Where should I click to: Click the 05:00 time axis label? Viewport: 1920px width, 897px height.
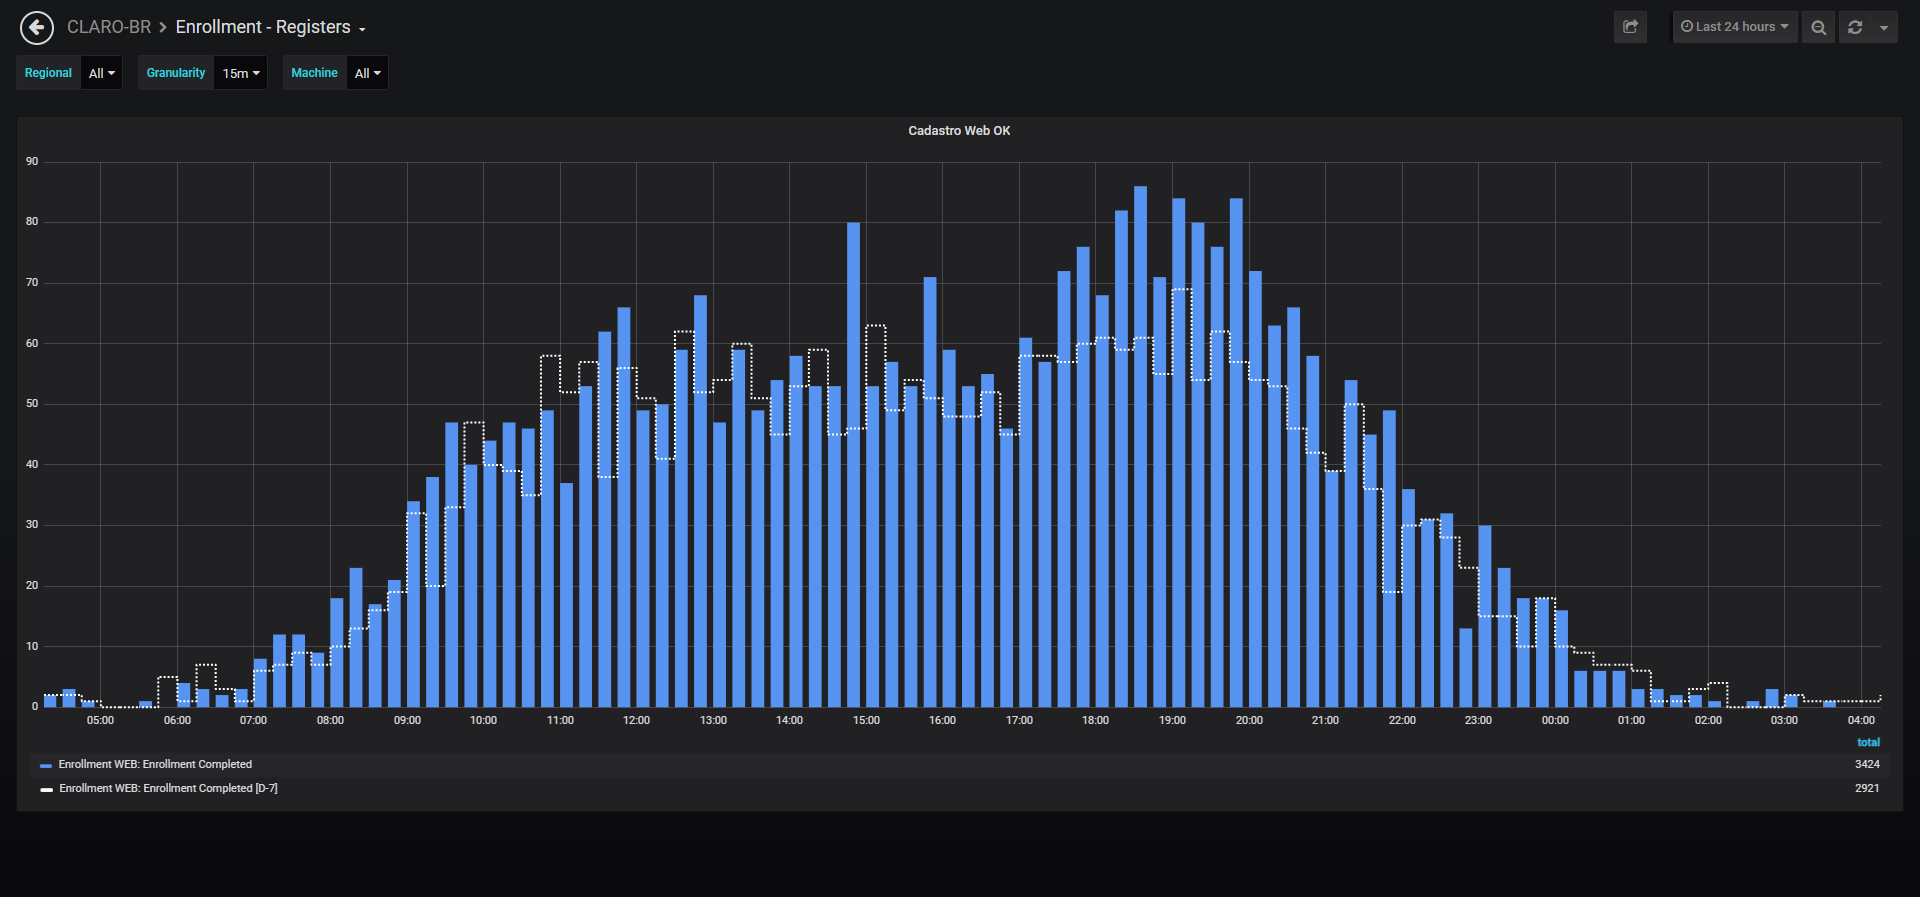tap(100, 720)
